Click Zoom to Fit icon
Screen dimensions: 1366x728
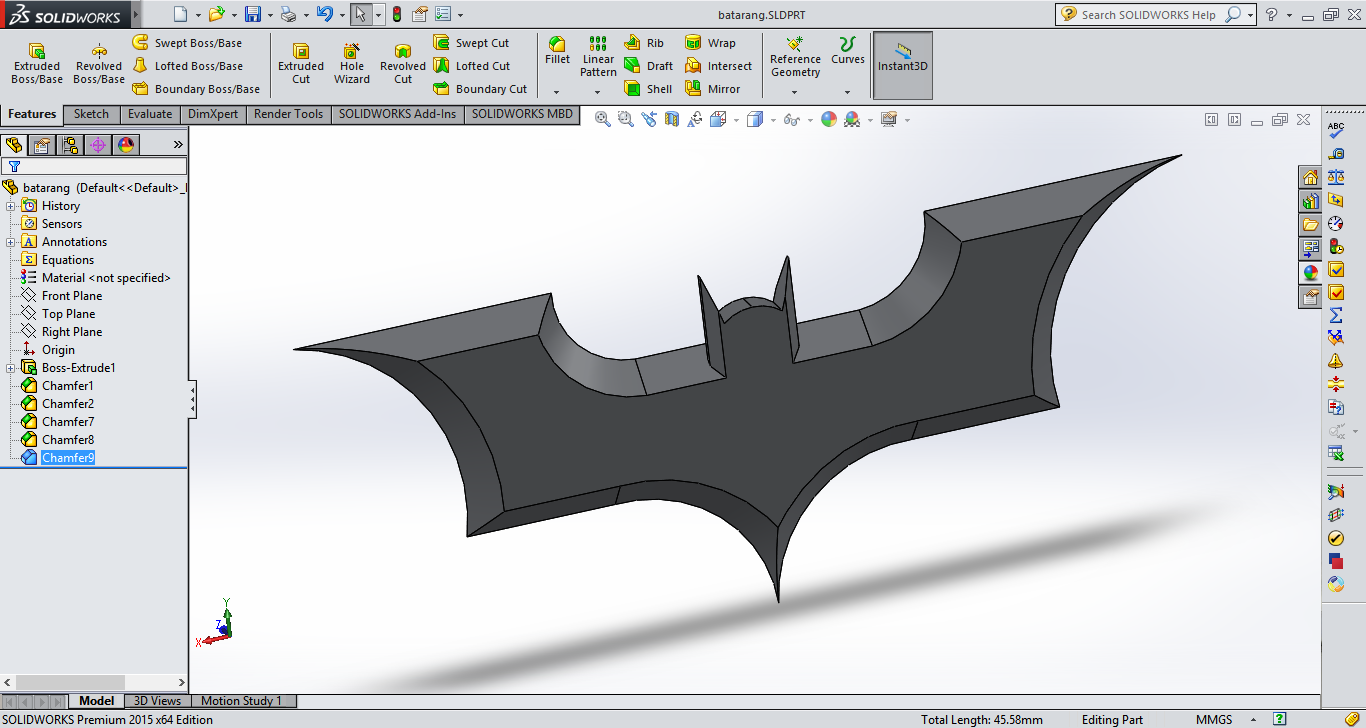[603, 119]
